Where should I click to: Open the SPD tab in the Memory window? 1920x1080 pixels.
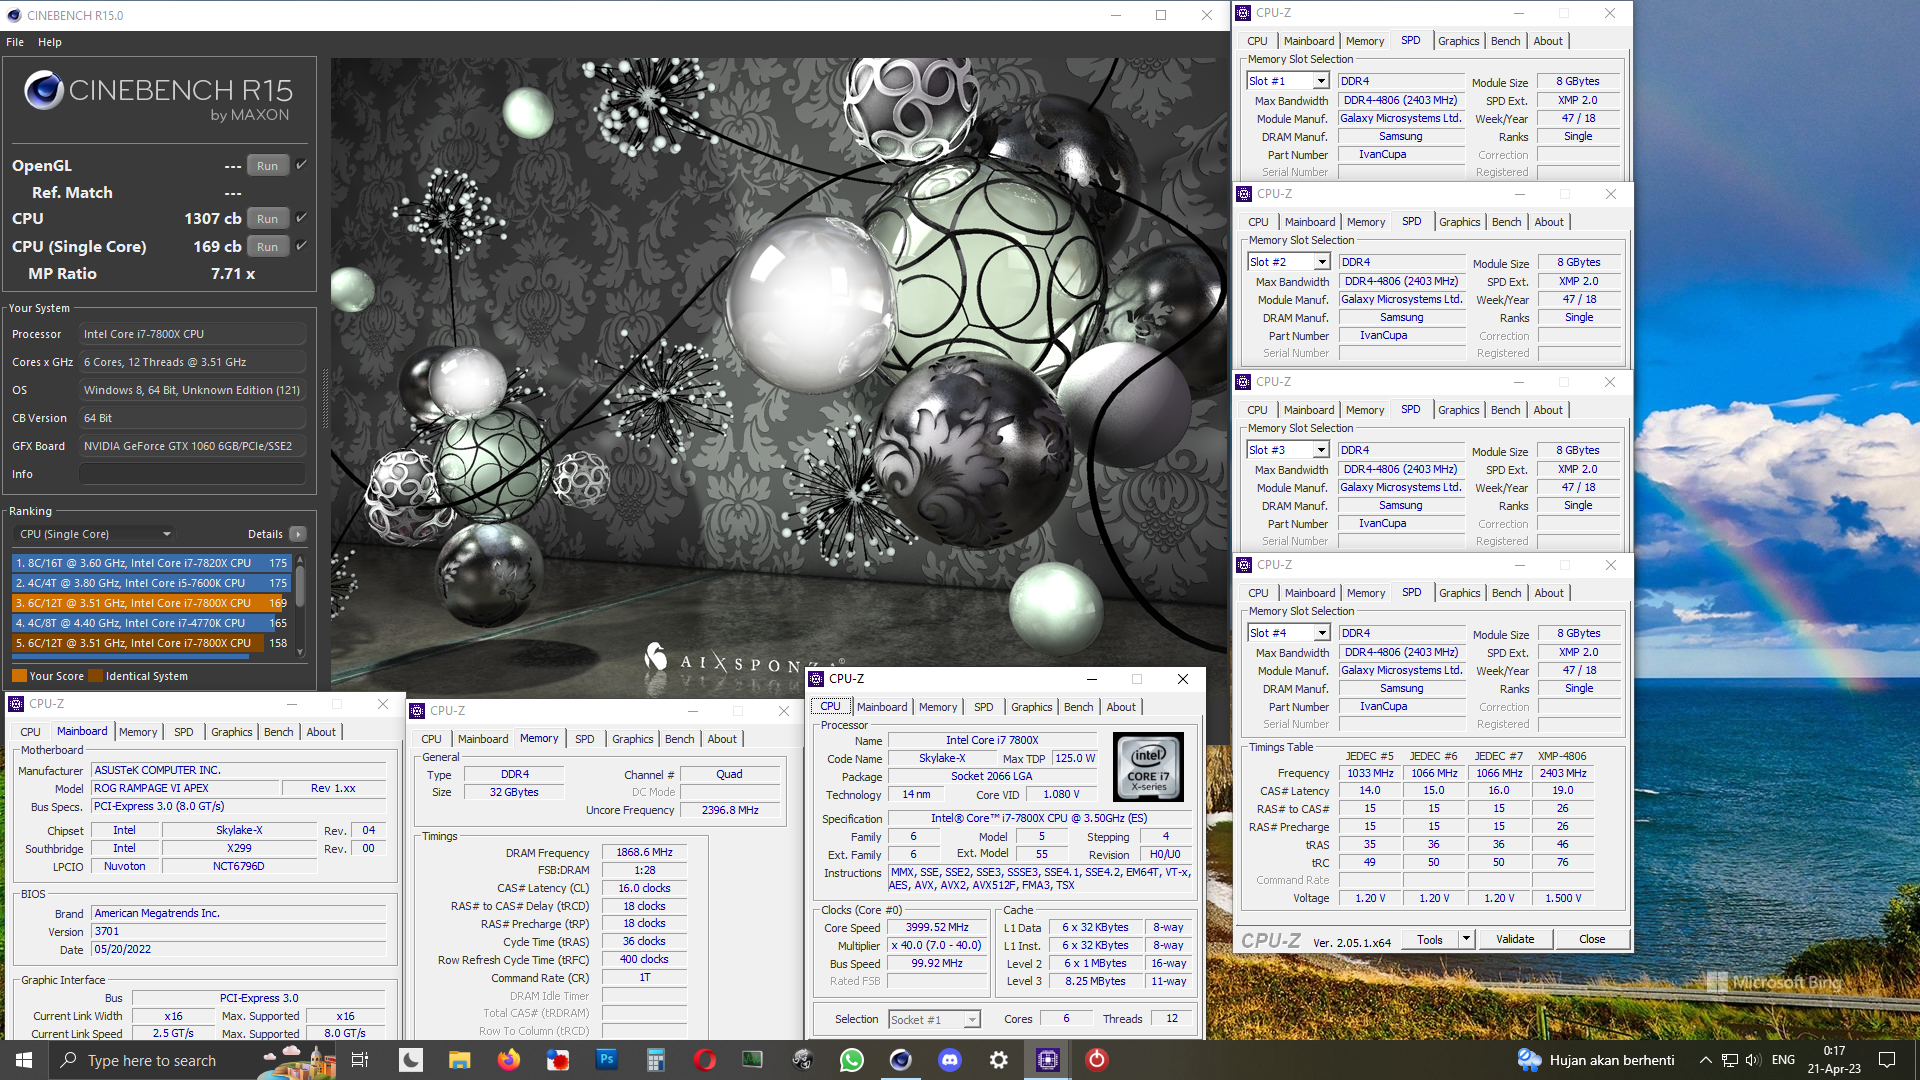[585, 739]
